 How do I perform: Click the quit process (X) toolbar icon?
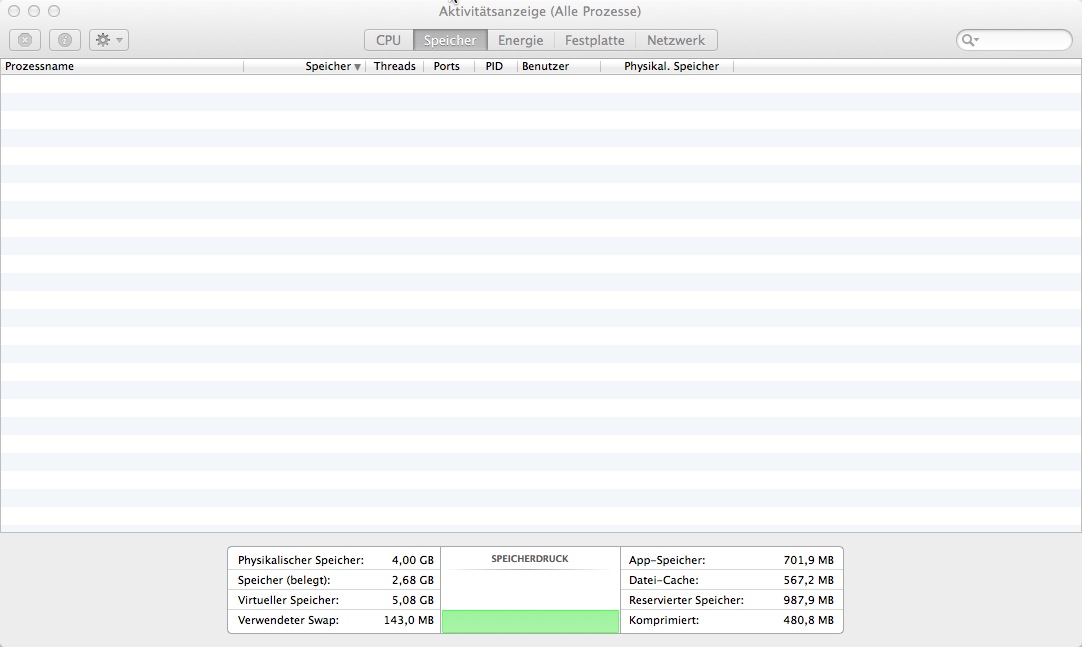[x=25, y=40]
